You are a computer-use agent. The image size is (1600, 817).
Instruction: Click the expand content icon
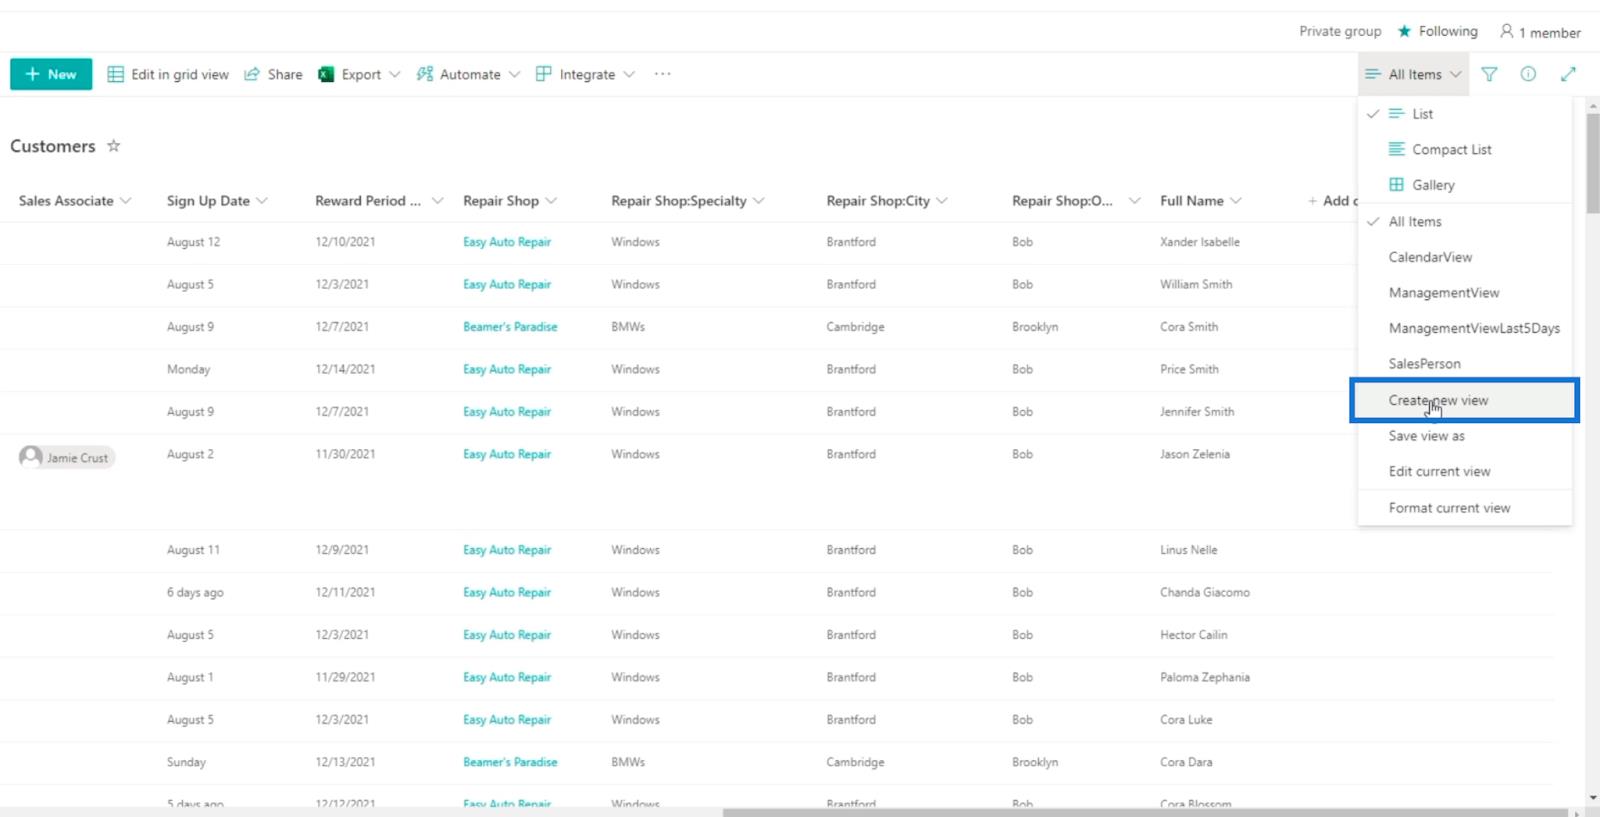(1568, 74)
